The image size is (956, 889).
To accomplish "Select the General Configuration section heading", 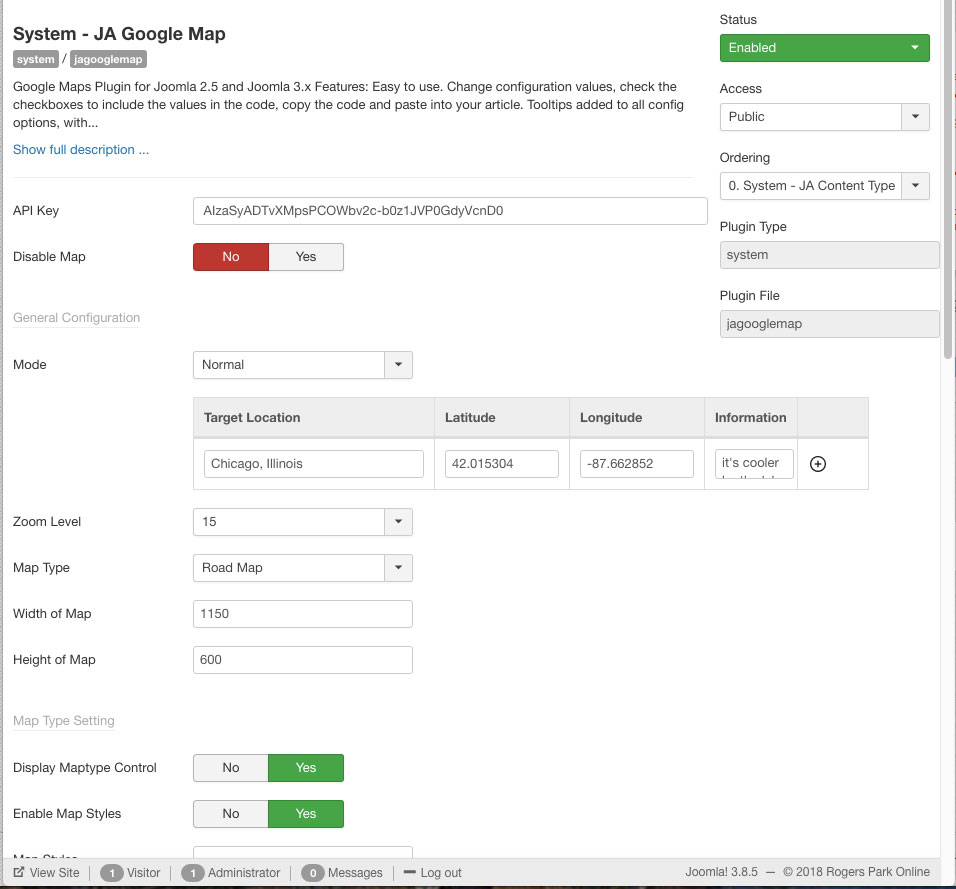I will [x=76, y=318].
